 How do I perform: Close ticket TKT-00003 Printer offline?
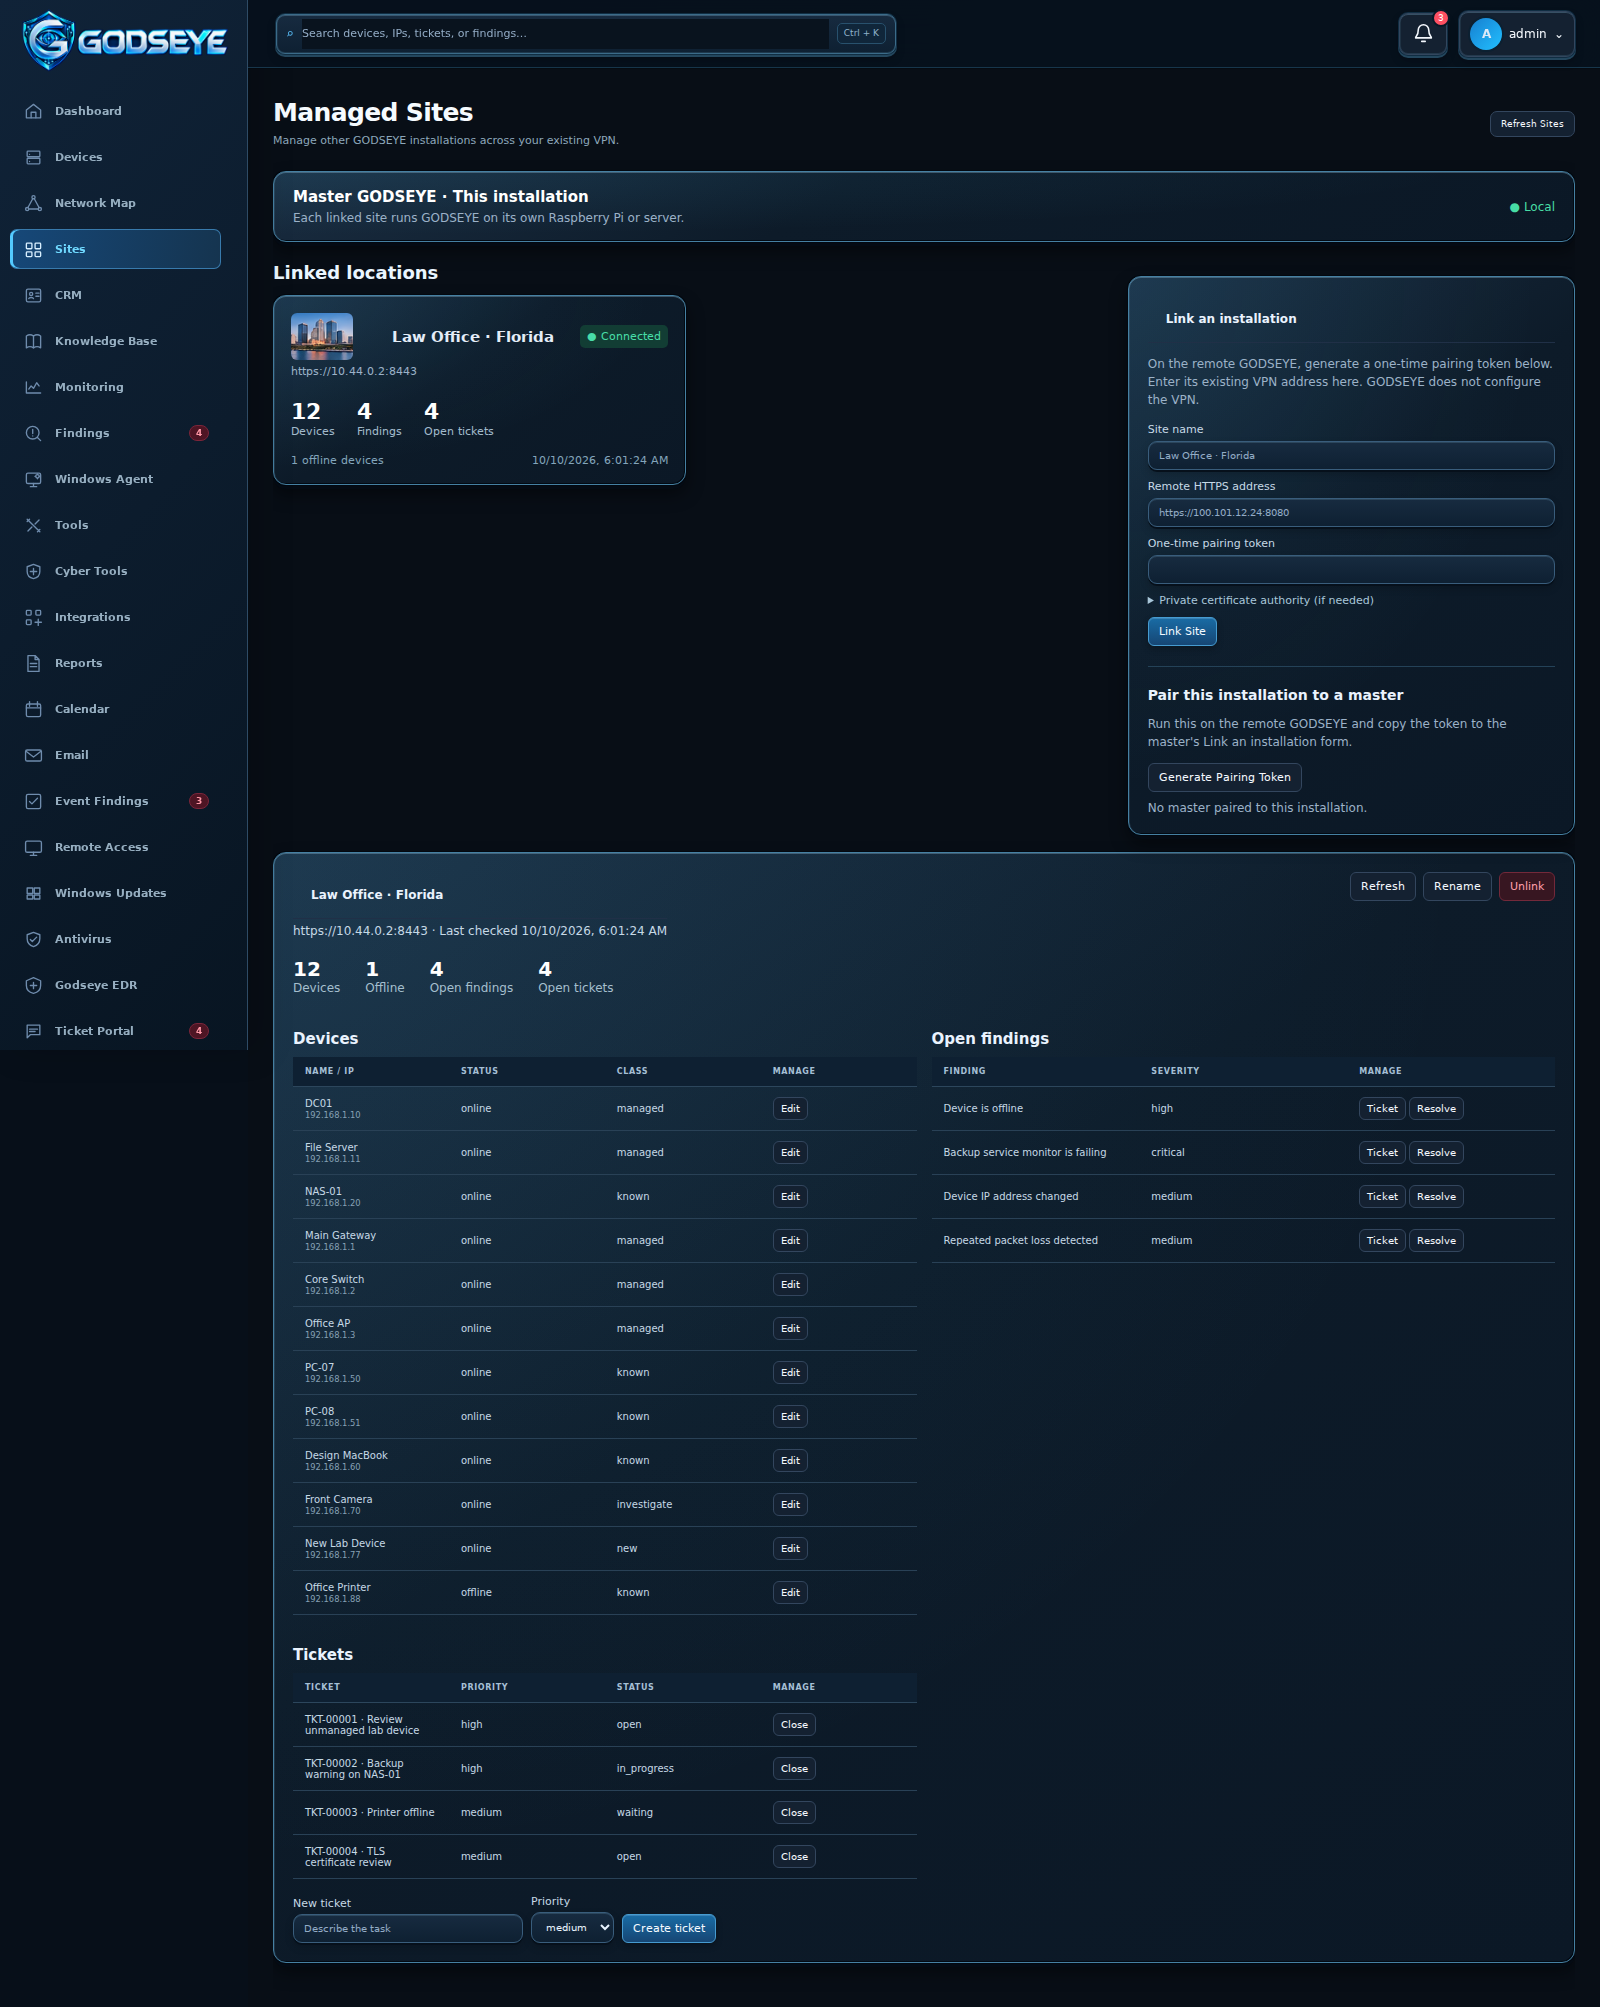(794, 1812)
